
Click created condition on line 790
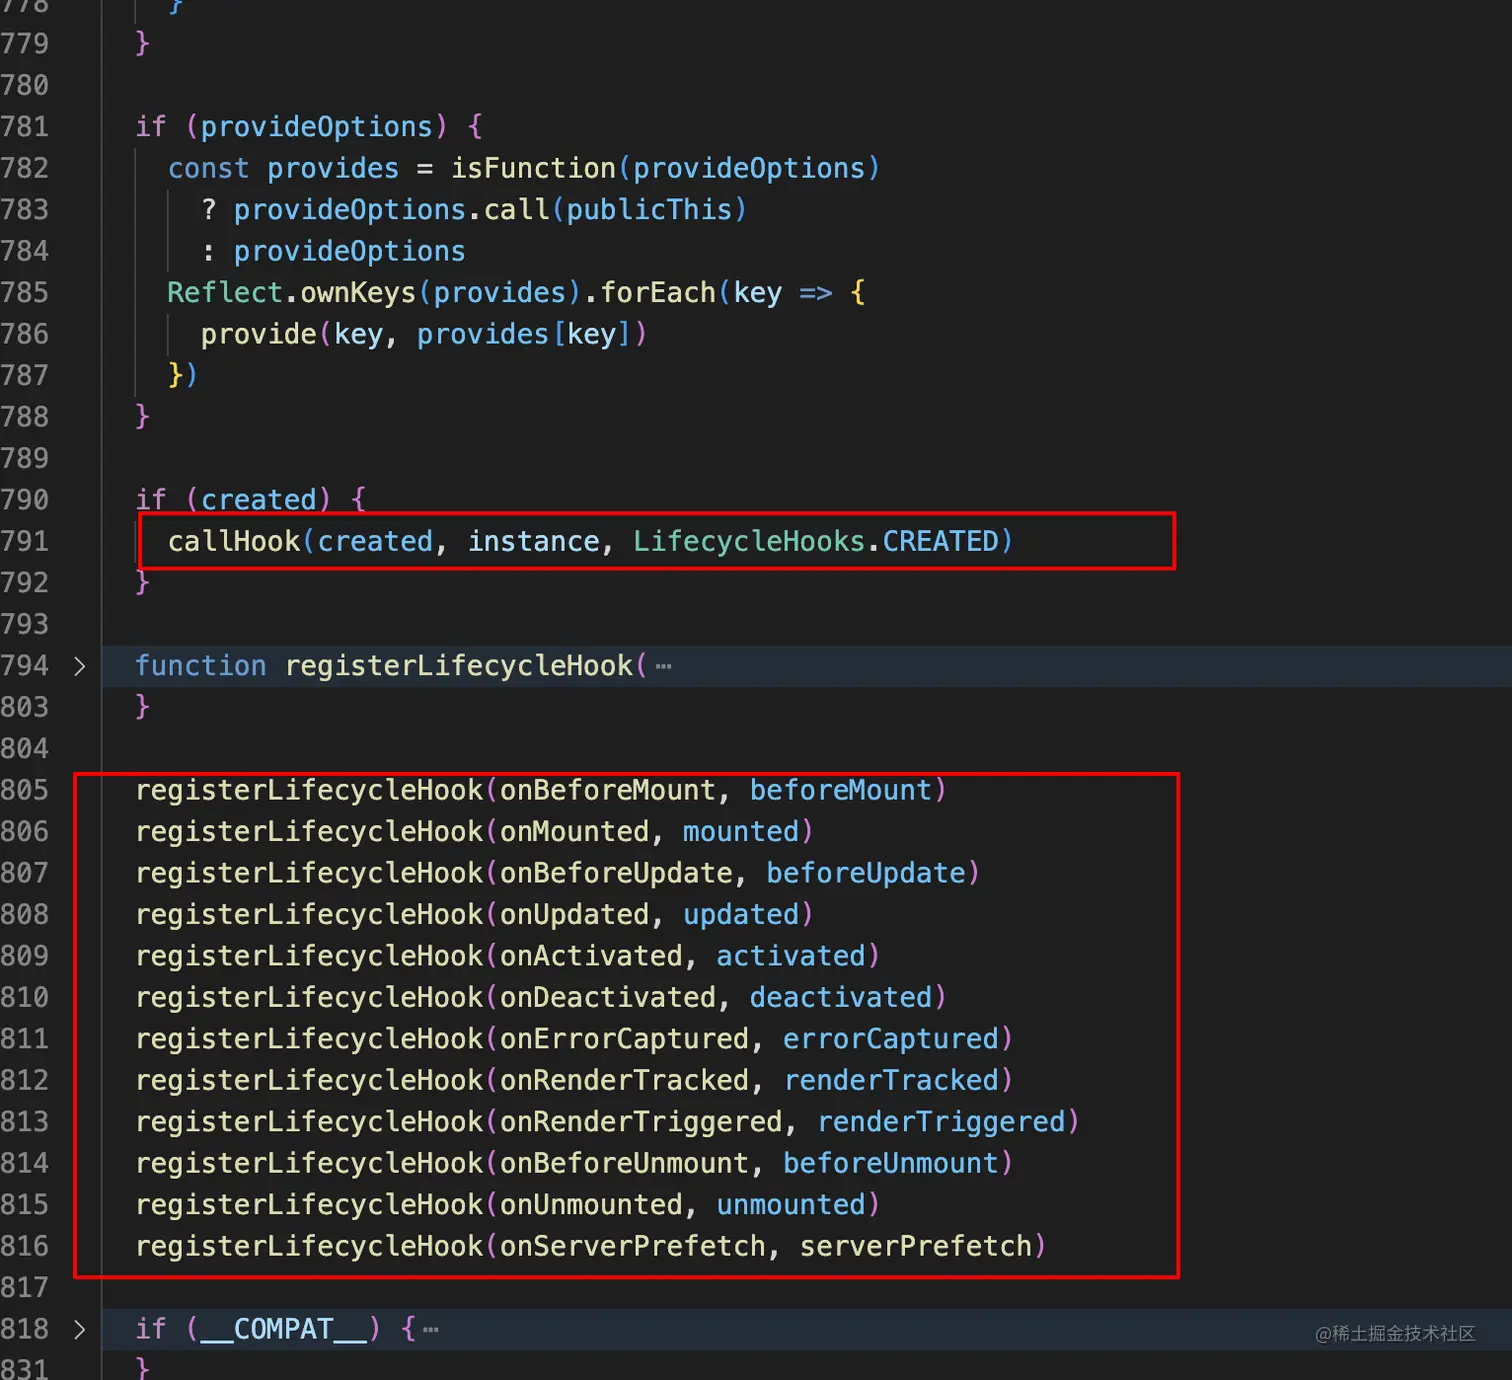coord(259,500)
